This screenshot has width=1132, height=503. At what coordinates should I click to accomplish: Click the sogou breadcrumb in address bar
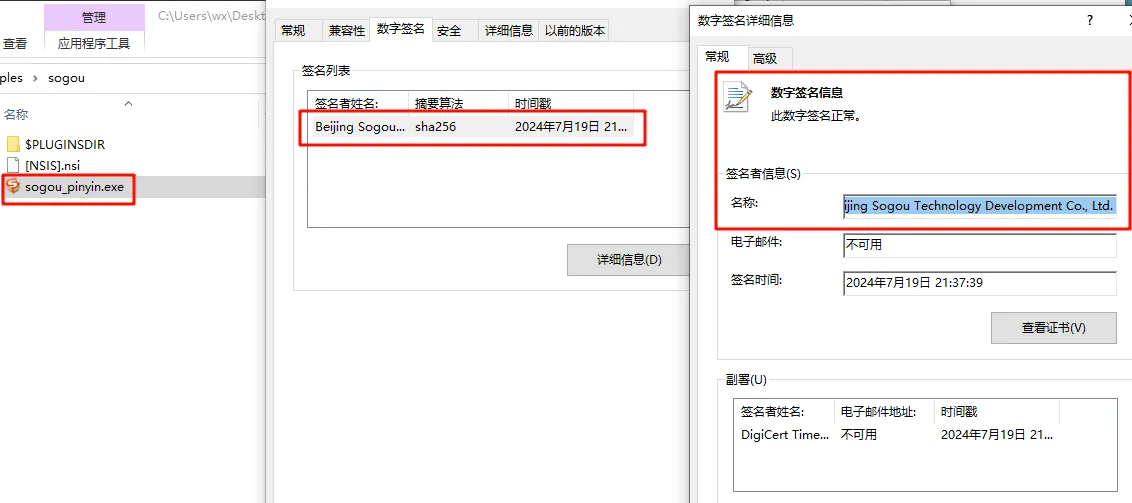66,78
